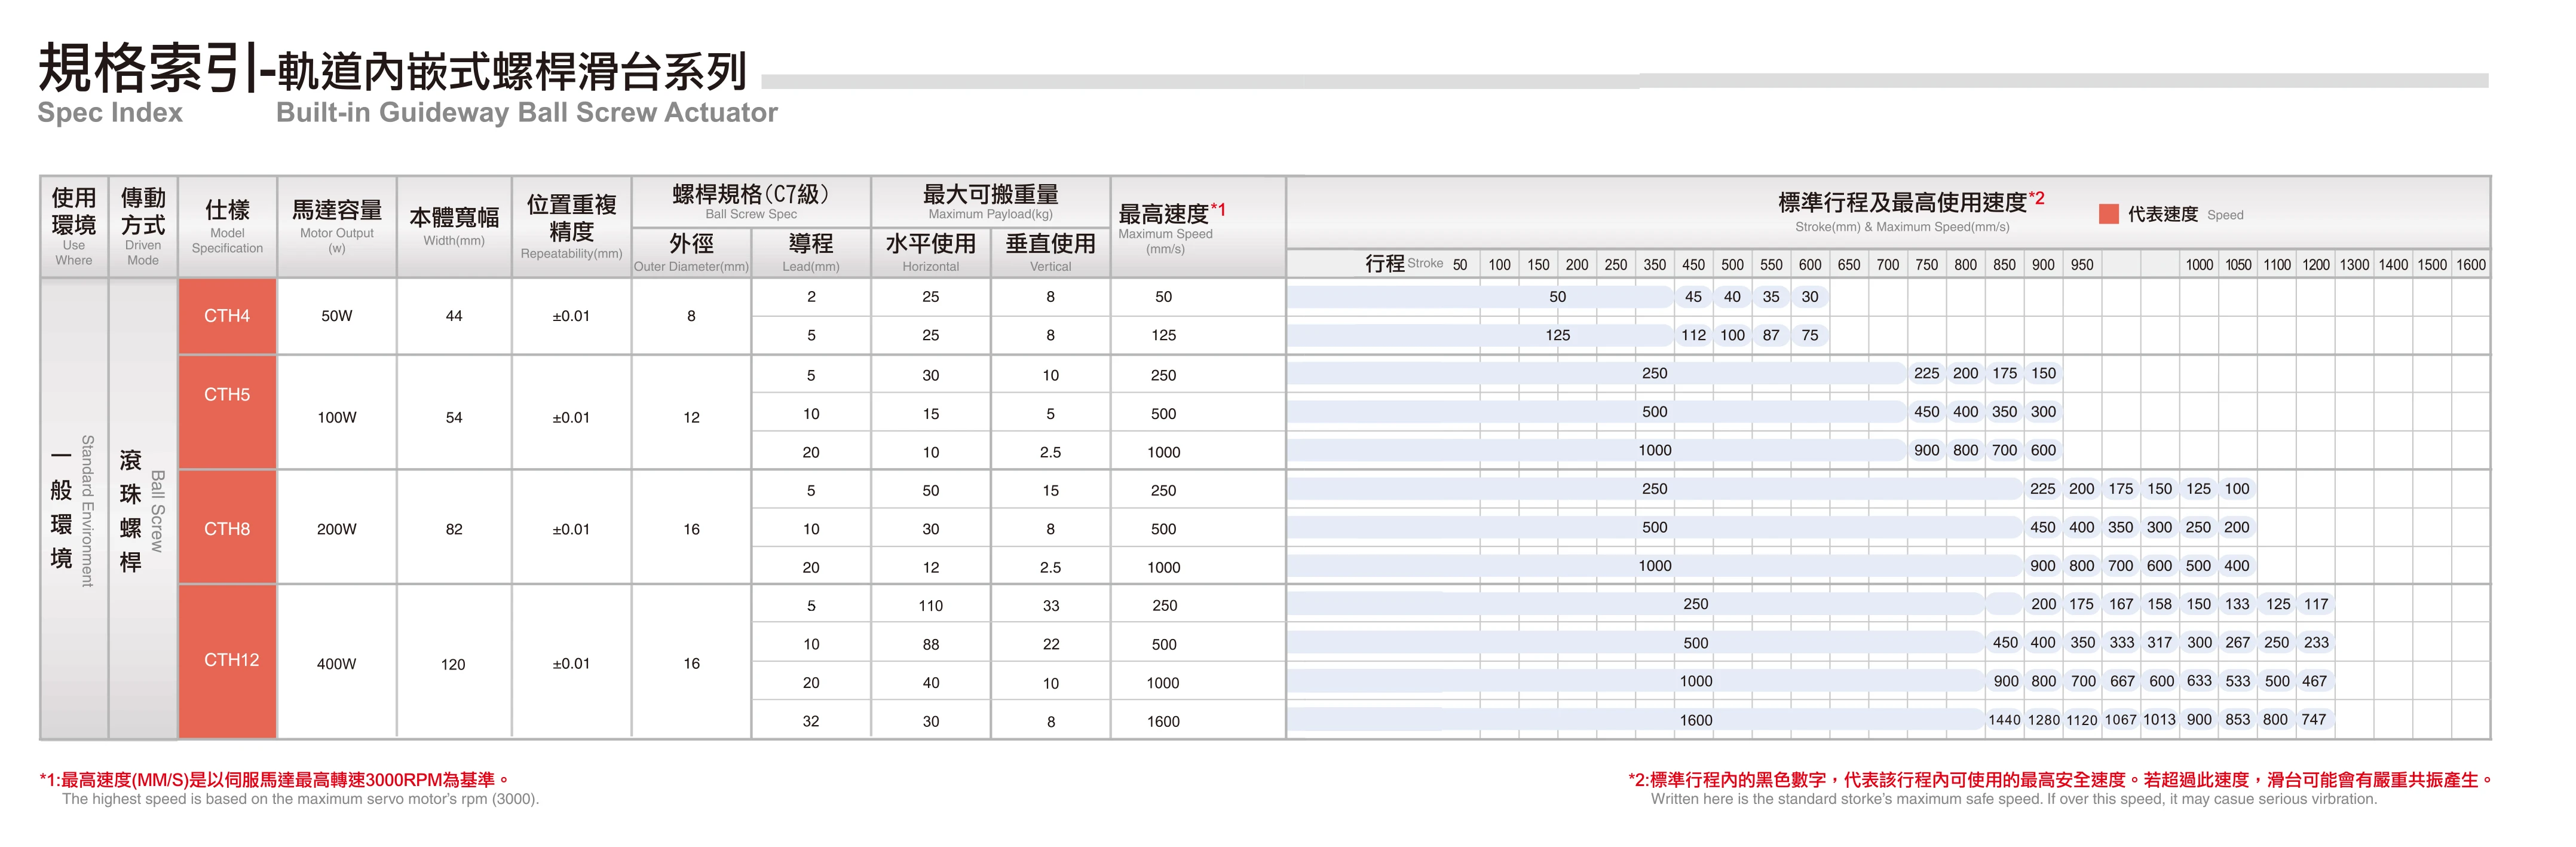
Task: Click the red speed legend square
Action: click(2109, 214)
